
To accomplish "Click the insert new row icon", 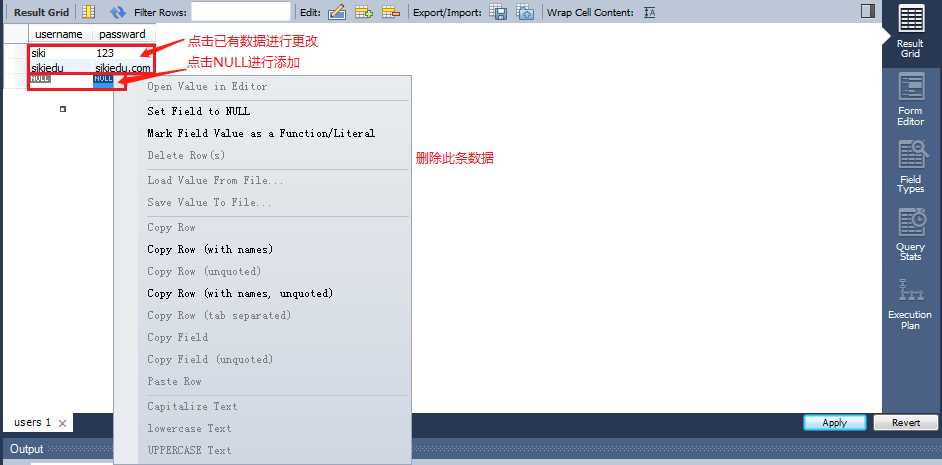I will (x=364, y=12).
